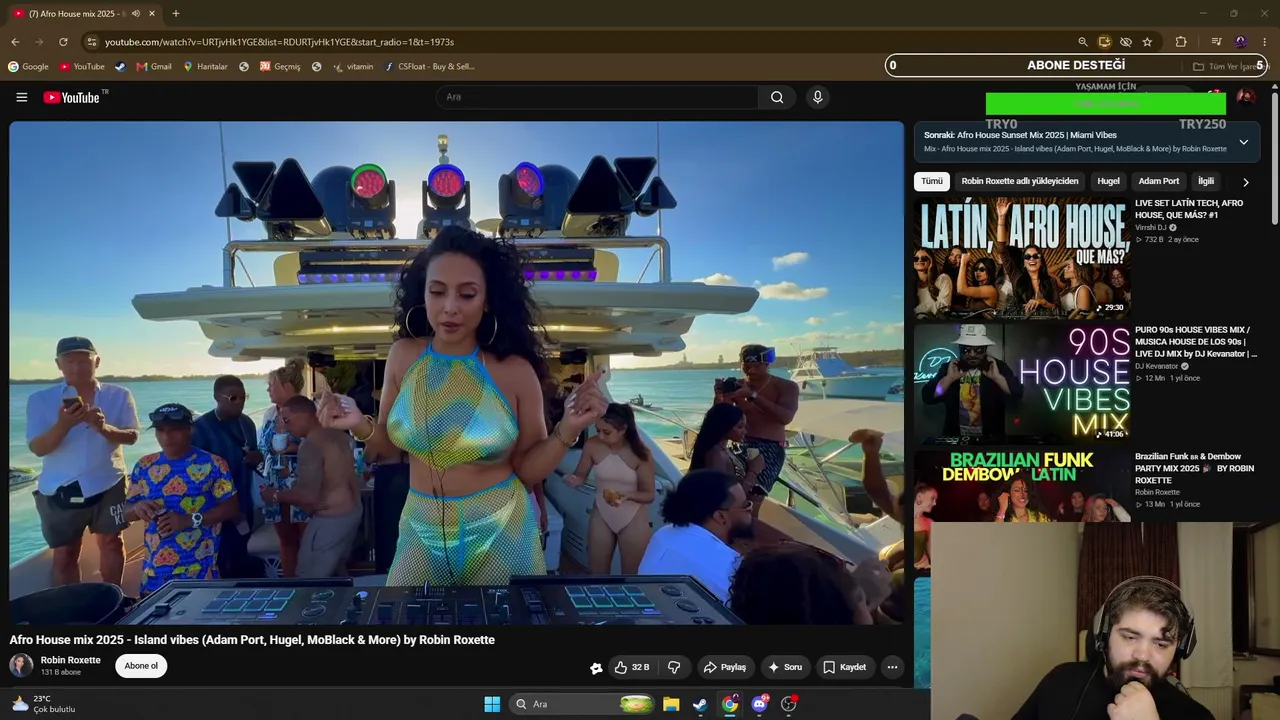The width and height of the screenshot is (1280, 720).
Task: Open the LIVE SET LATIN TECH video title
Action: (1189, 209)
